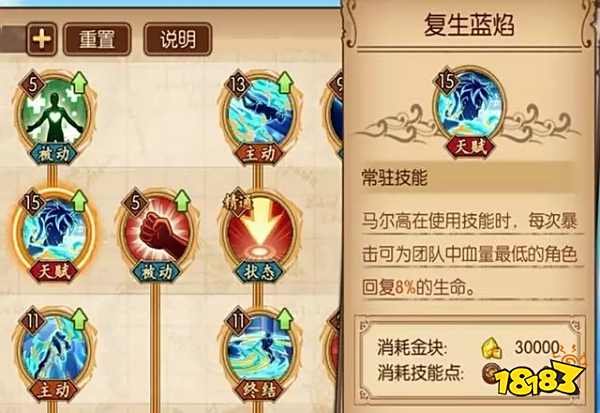The height and width of the screenshot is (413, 600).
Task: Select the level 15 天赋 talent skill icon
Action: click(x=54, y=233)
